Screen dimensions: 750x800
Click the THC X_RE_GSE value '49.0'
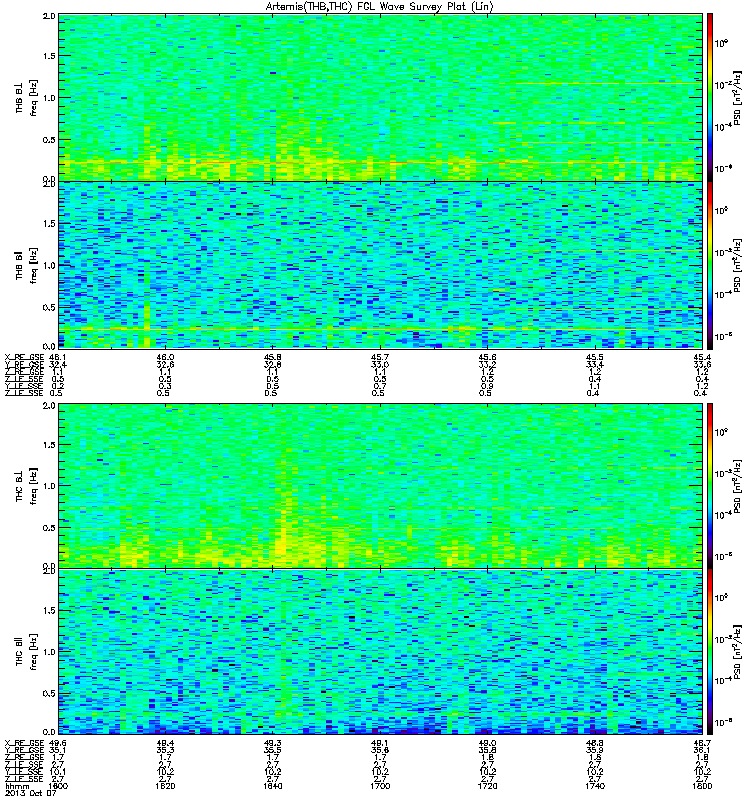[487, 743]
